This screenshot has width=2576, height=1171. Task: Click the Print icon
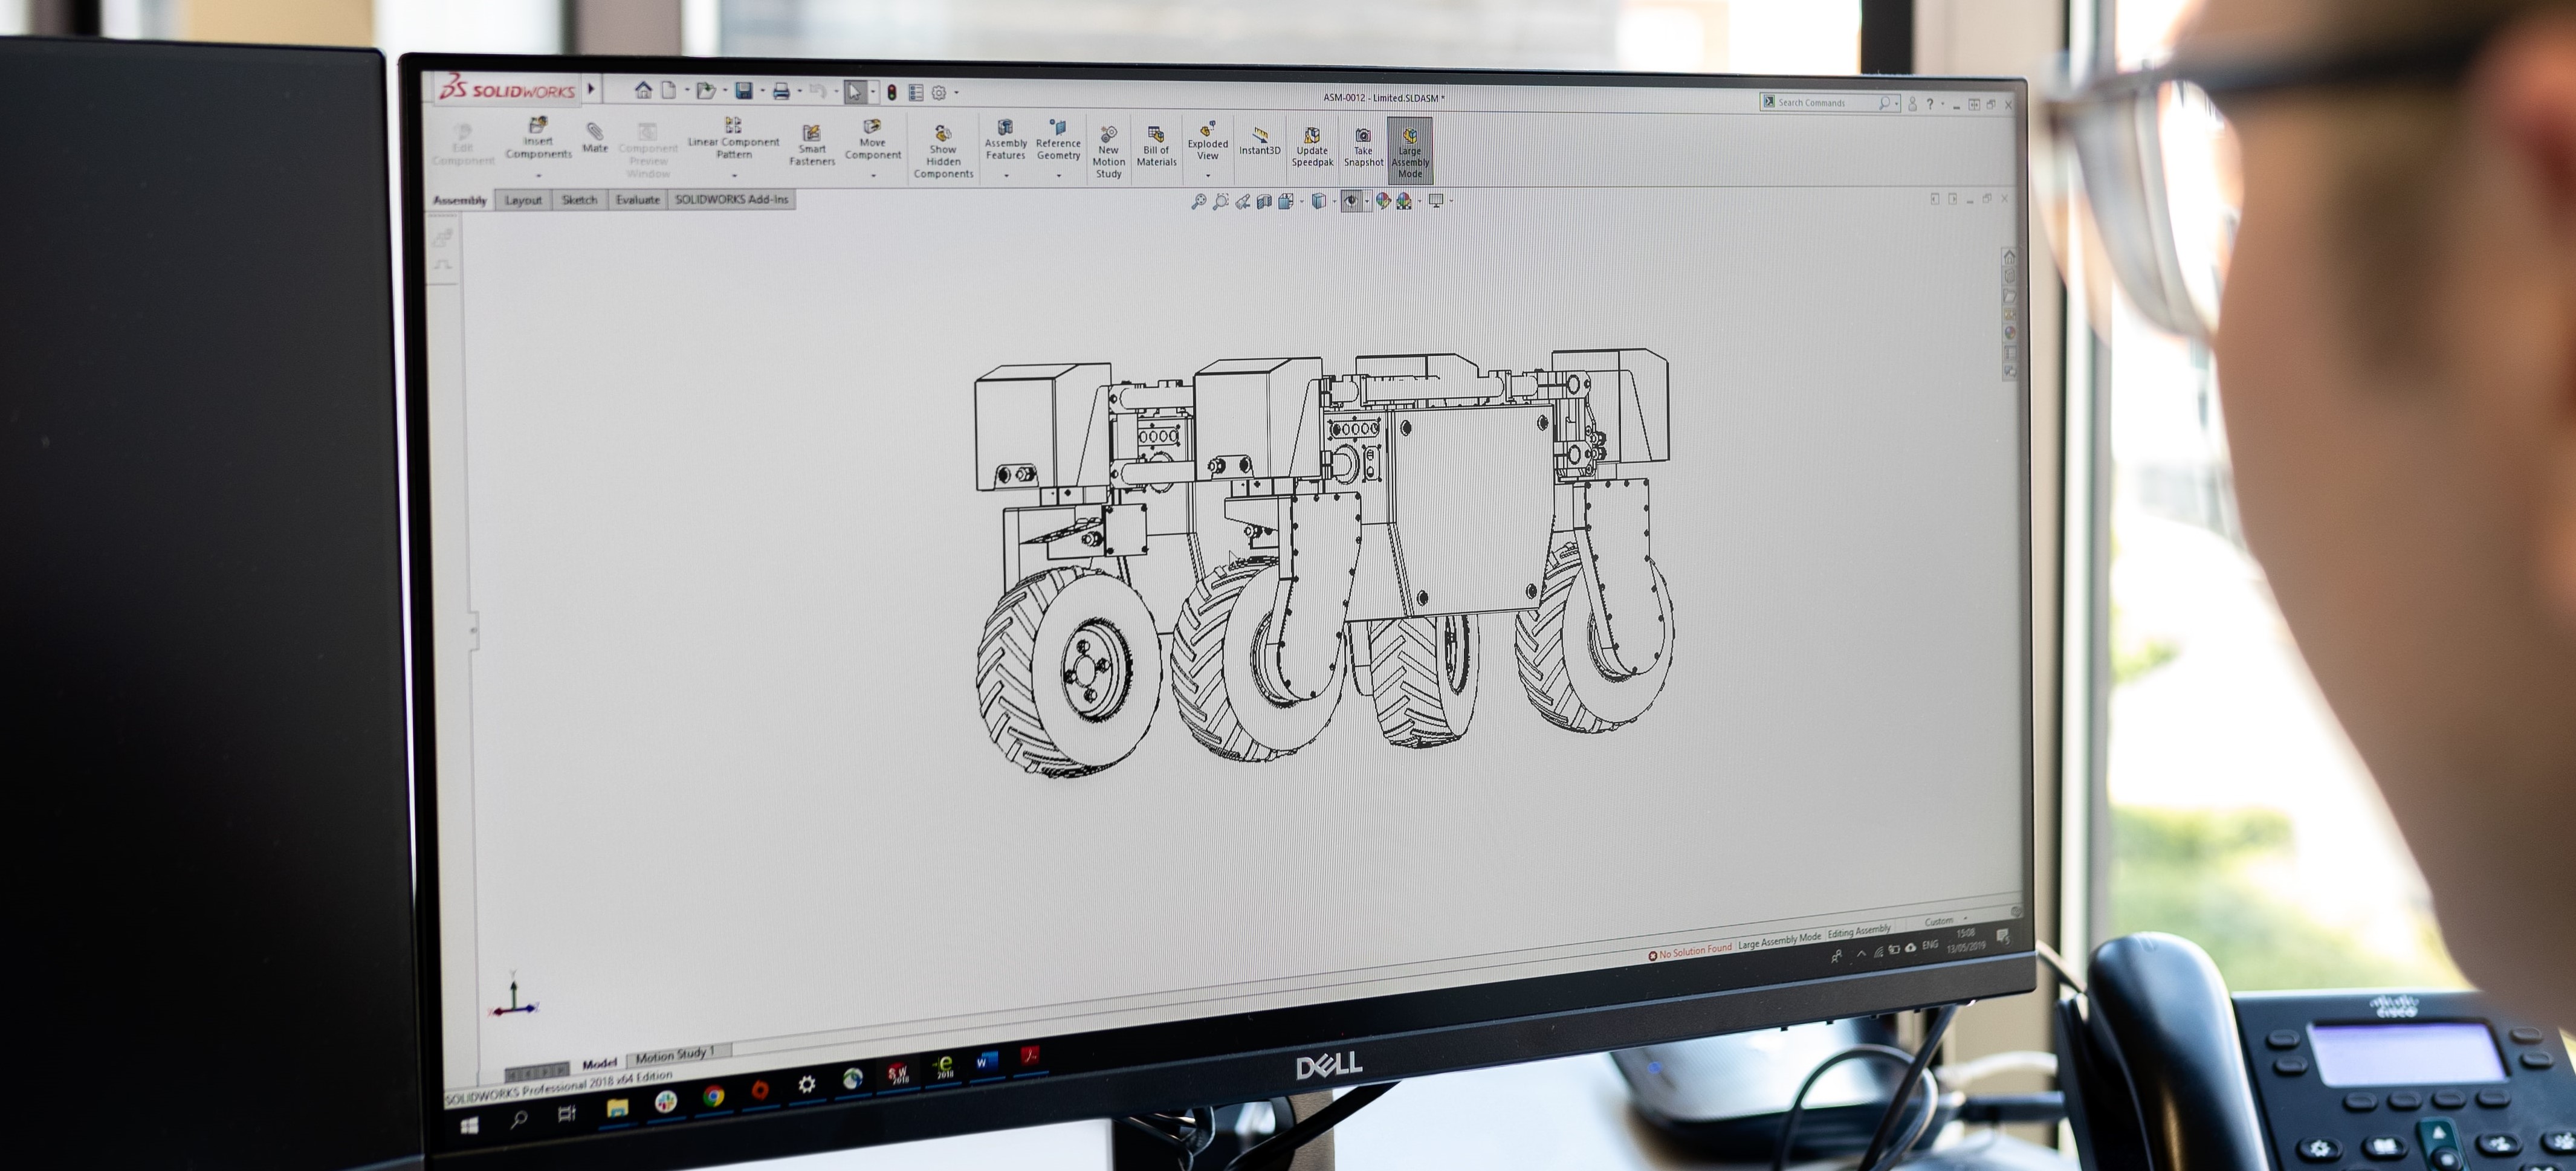(781, 92)
